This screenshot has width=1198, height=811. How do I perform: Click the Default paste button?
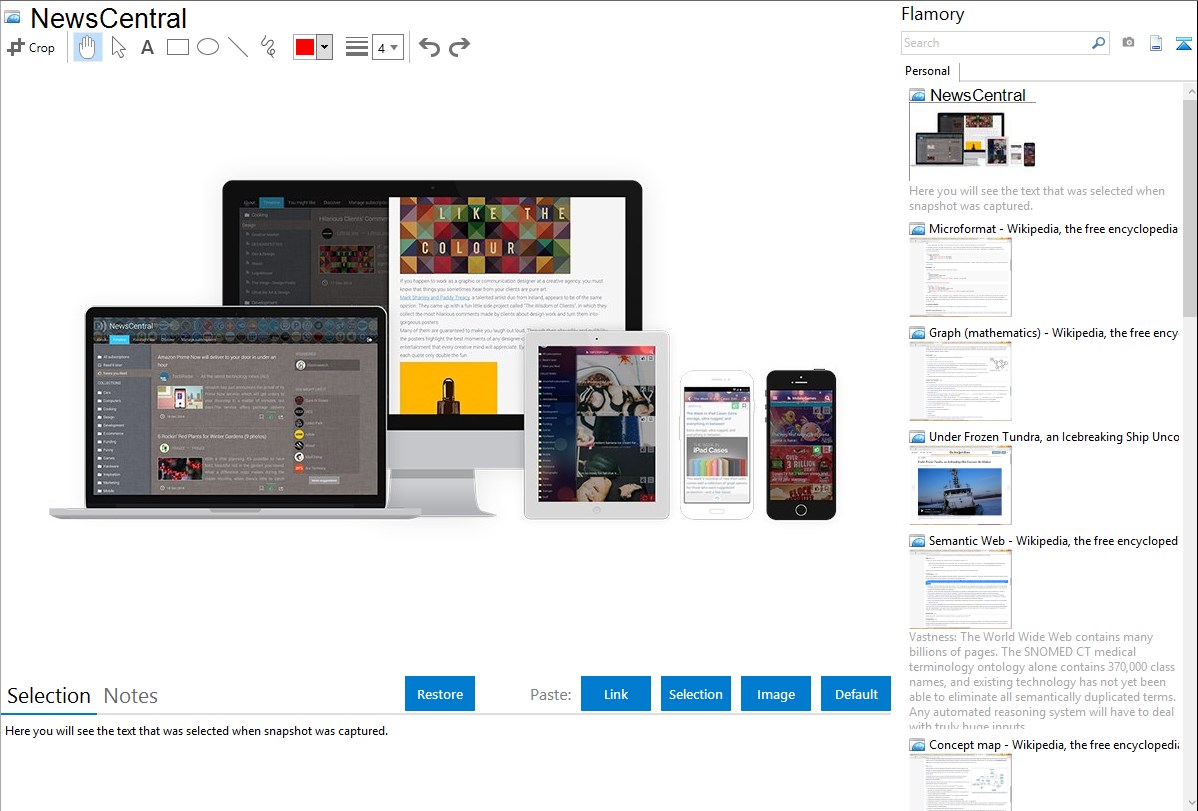pos(856,694)
